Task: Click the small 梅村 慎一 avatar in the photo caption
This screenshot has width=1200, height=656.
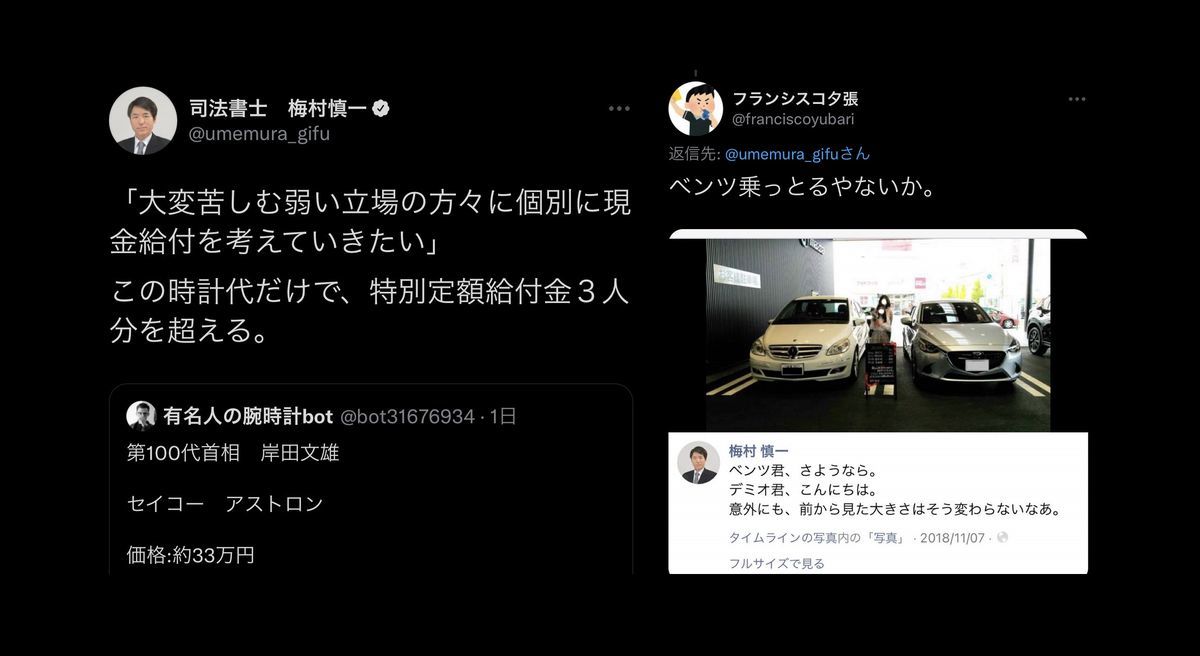Action: pos(698,463)
